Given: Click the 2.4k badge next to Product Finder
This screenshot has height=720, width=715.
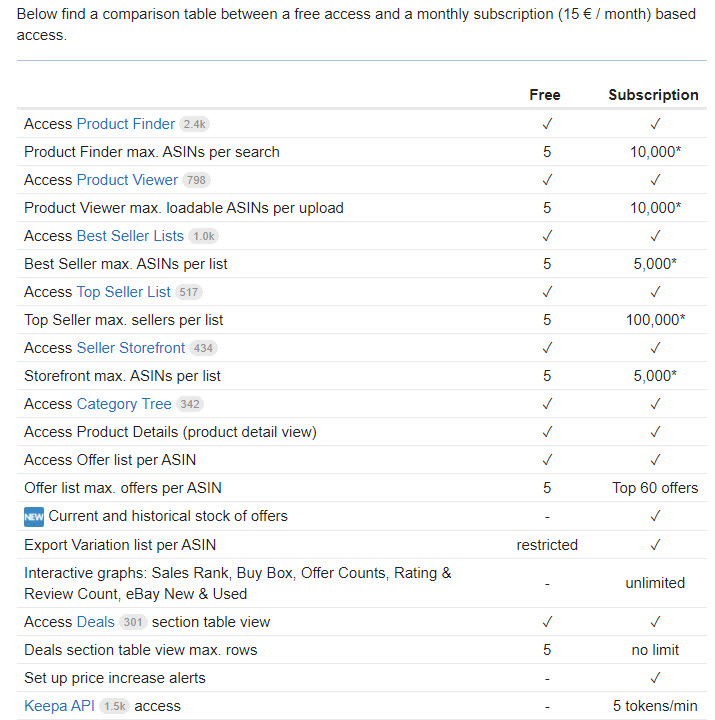Looking at the screenshot, I should [x=194, y=125].
